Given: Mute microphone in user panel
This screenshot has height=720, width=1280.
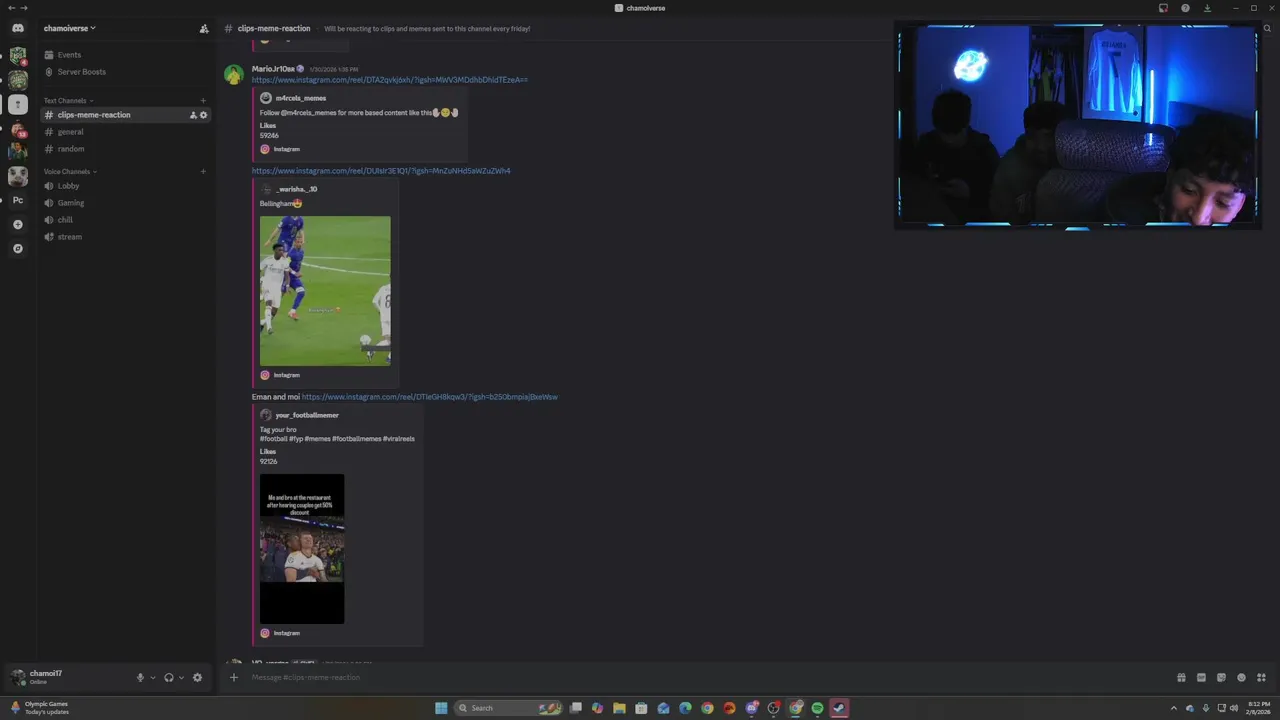Looking at the screenshot, I should [x=140, y=677].
